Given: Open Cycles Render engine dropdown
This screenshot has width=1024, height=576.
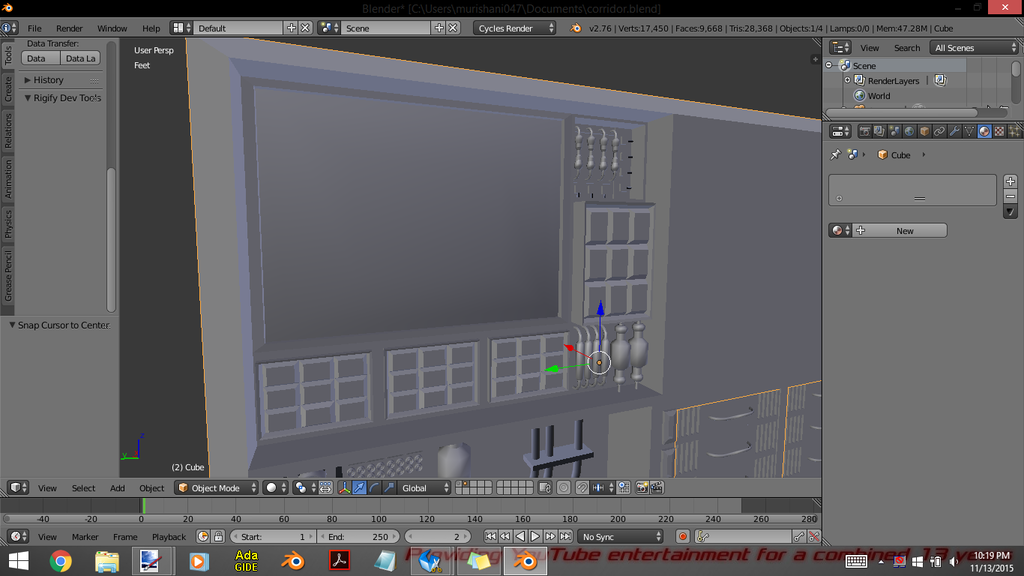Looking at the screenshot, I should [515, 28].
